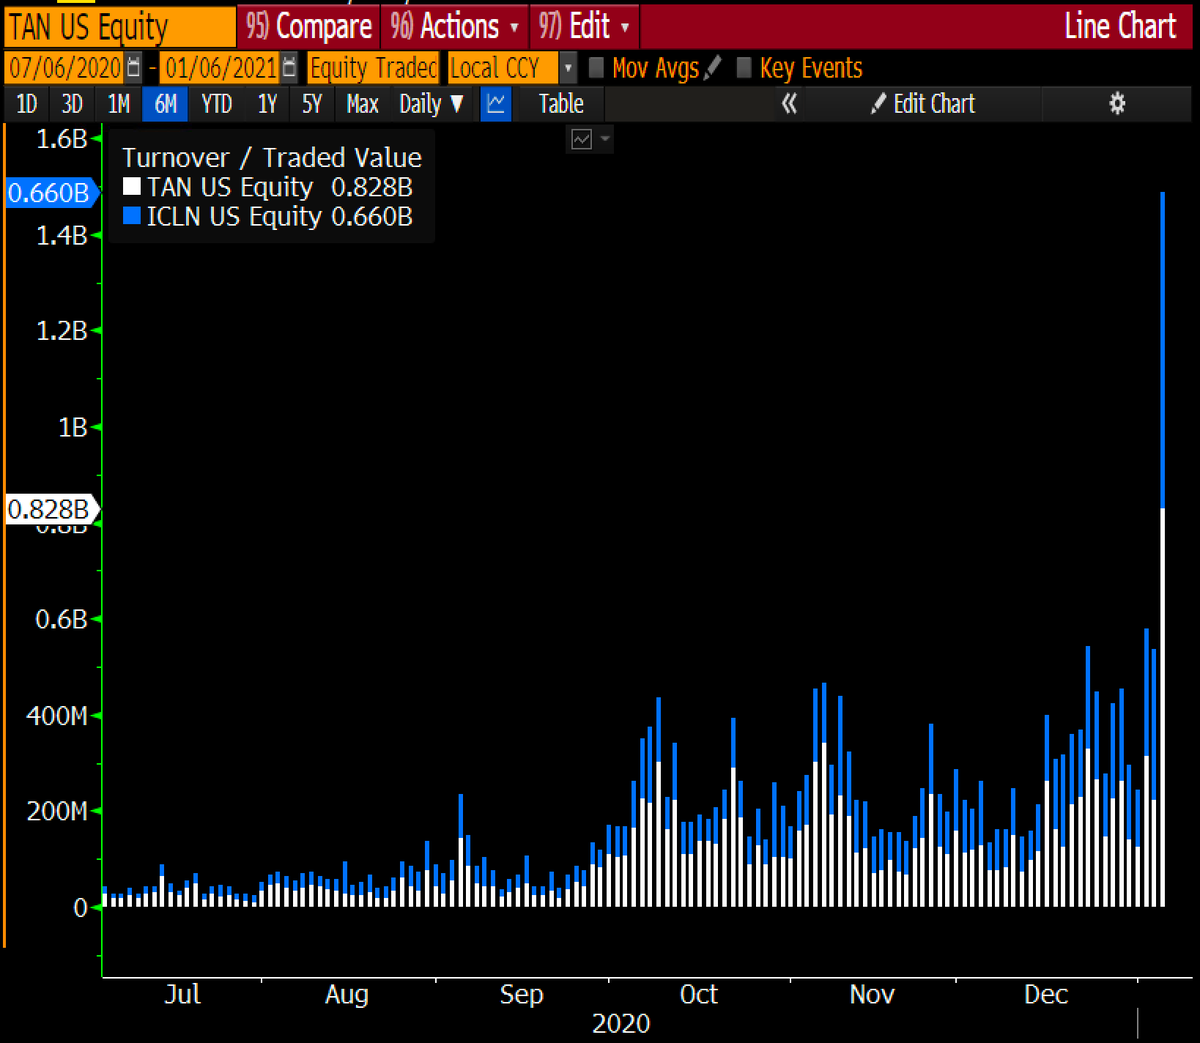This screenshot has height=1043, width=1200.
Task: Click the small chart legend icon
Action: point(581,139)
